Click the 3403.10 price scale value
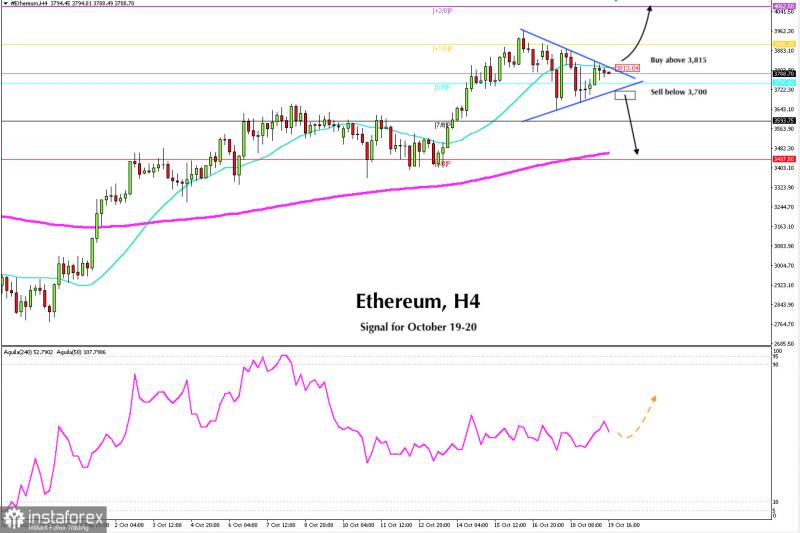800x533 pixels. (x=784, y=168)
